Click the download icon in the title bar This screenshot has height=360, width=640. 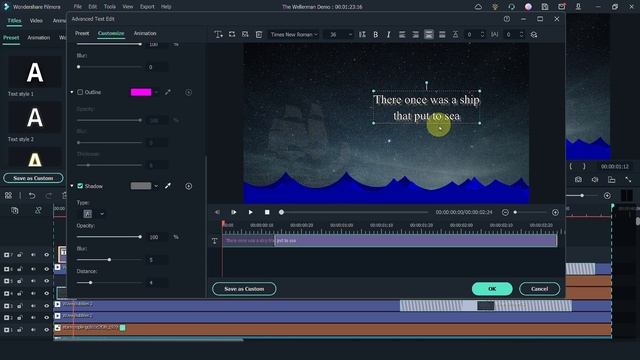[x=578, y=7]
